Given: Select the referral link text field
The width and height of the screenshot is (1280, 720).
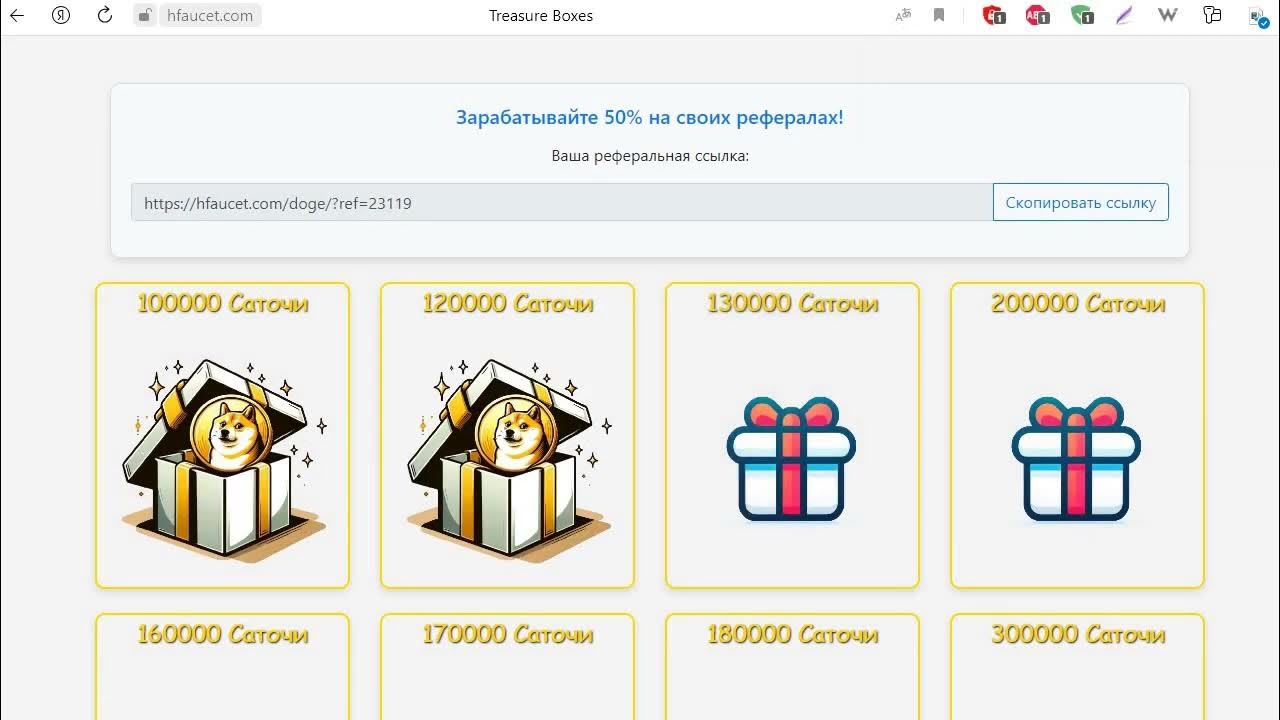Looking at the screenshot, I should click(x=562, y=202).
